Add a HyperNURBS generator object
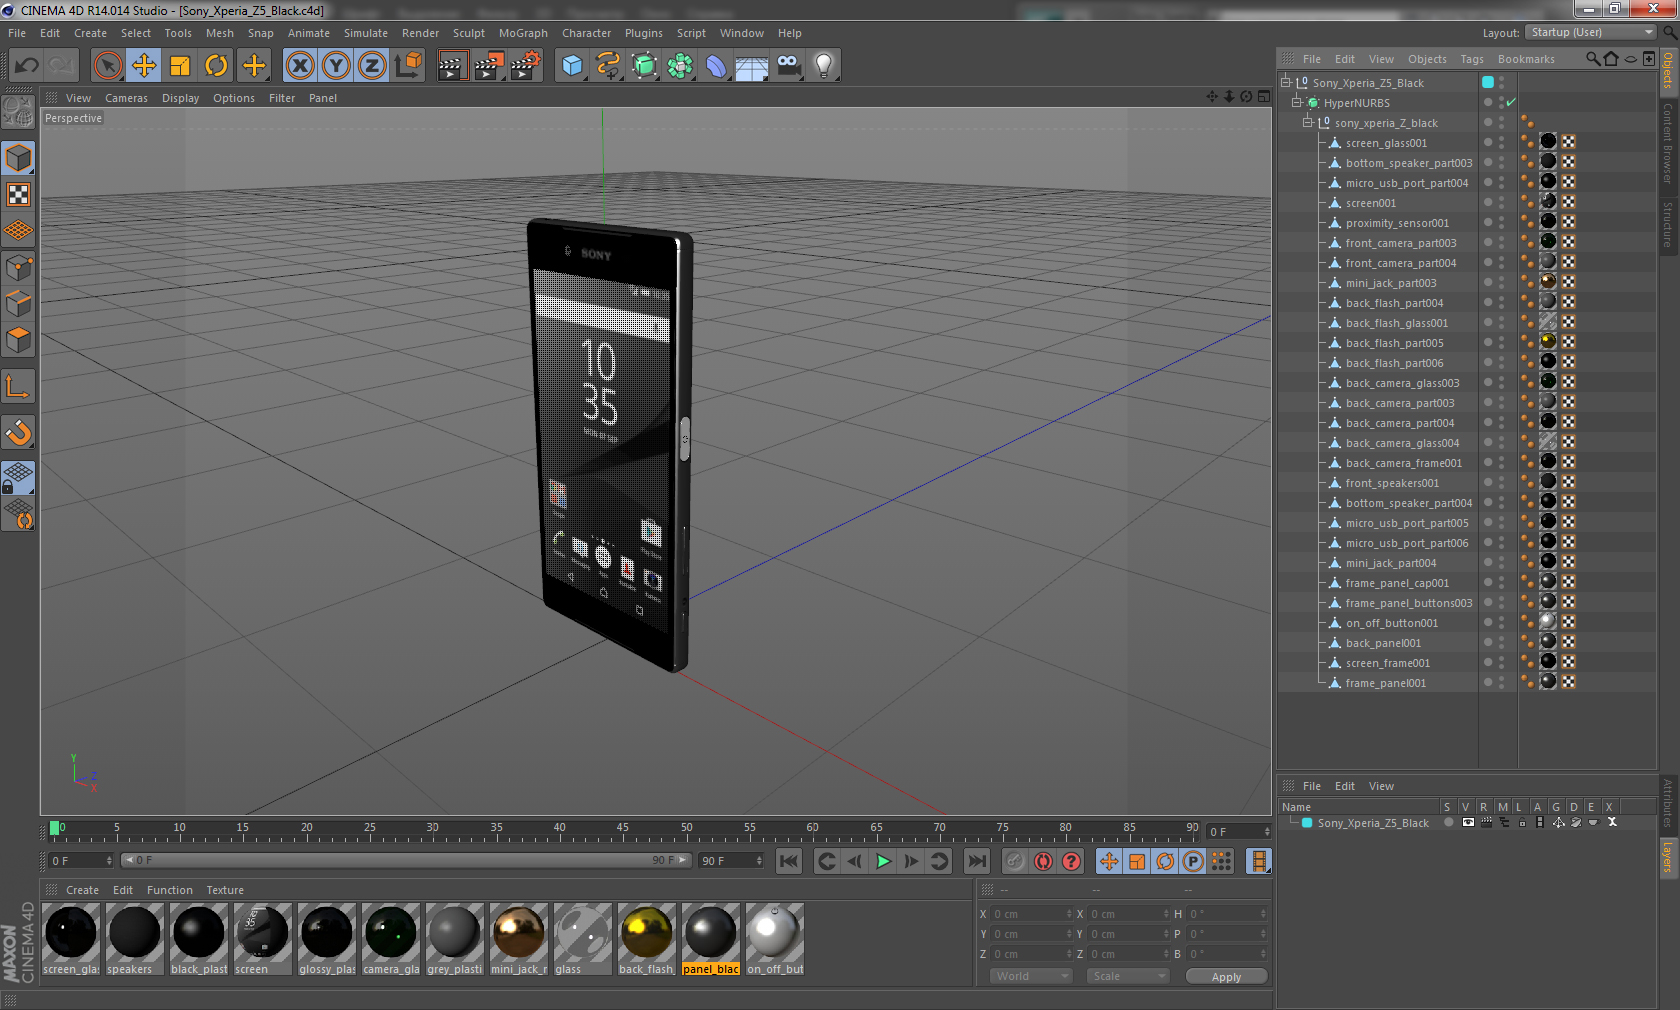1680x1010 pixels. tap(644, 66)
